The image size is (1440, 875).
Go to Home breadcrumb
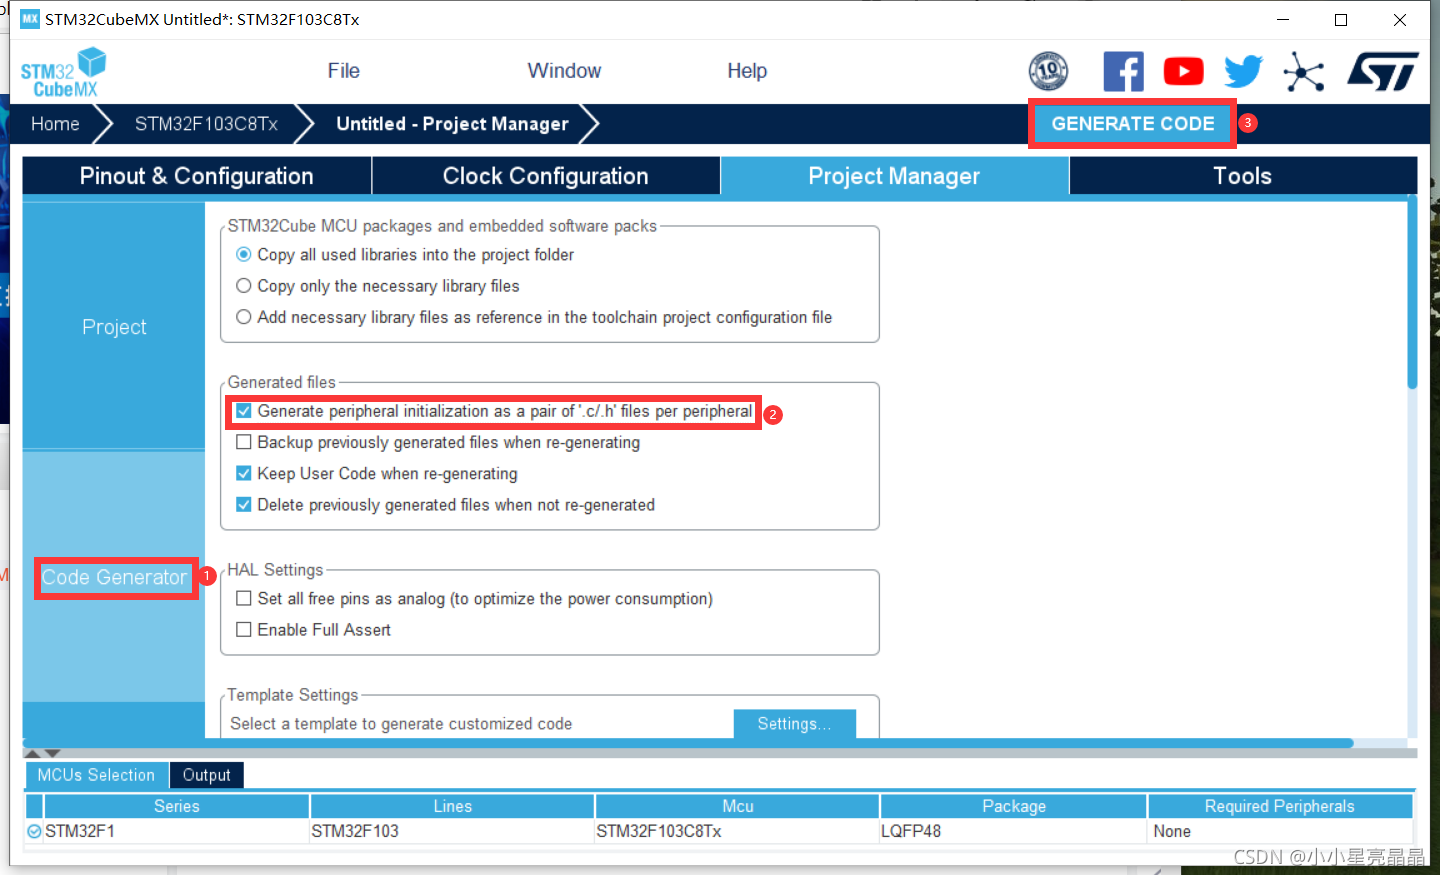coord(55,124)
